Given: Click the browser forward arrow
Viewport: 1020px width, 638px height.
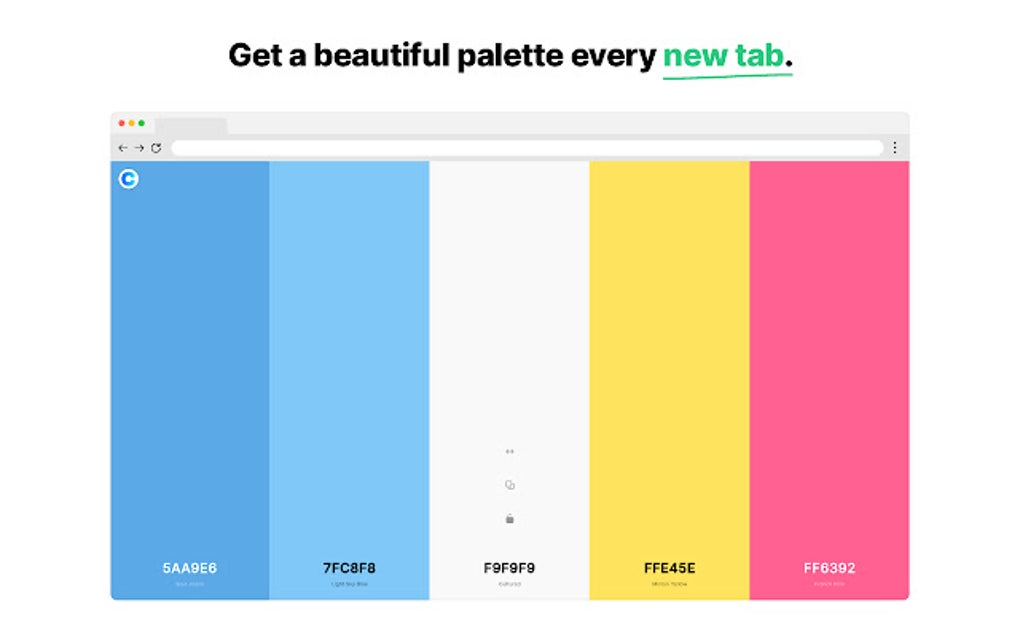Looking at the screenshot, I should 137,147.
